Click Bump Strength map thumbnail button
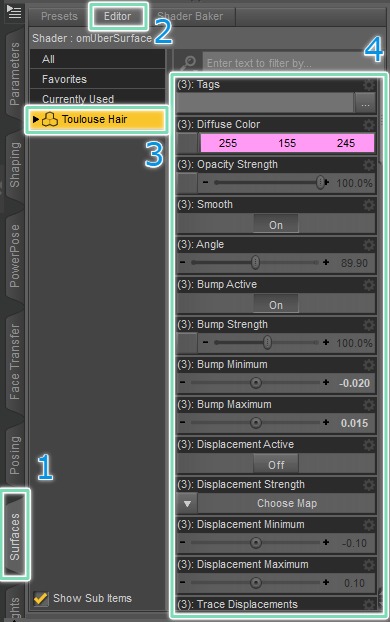 187,343
